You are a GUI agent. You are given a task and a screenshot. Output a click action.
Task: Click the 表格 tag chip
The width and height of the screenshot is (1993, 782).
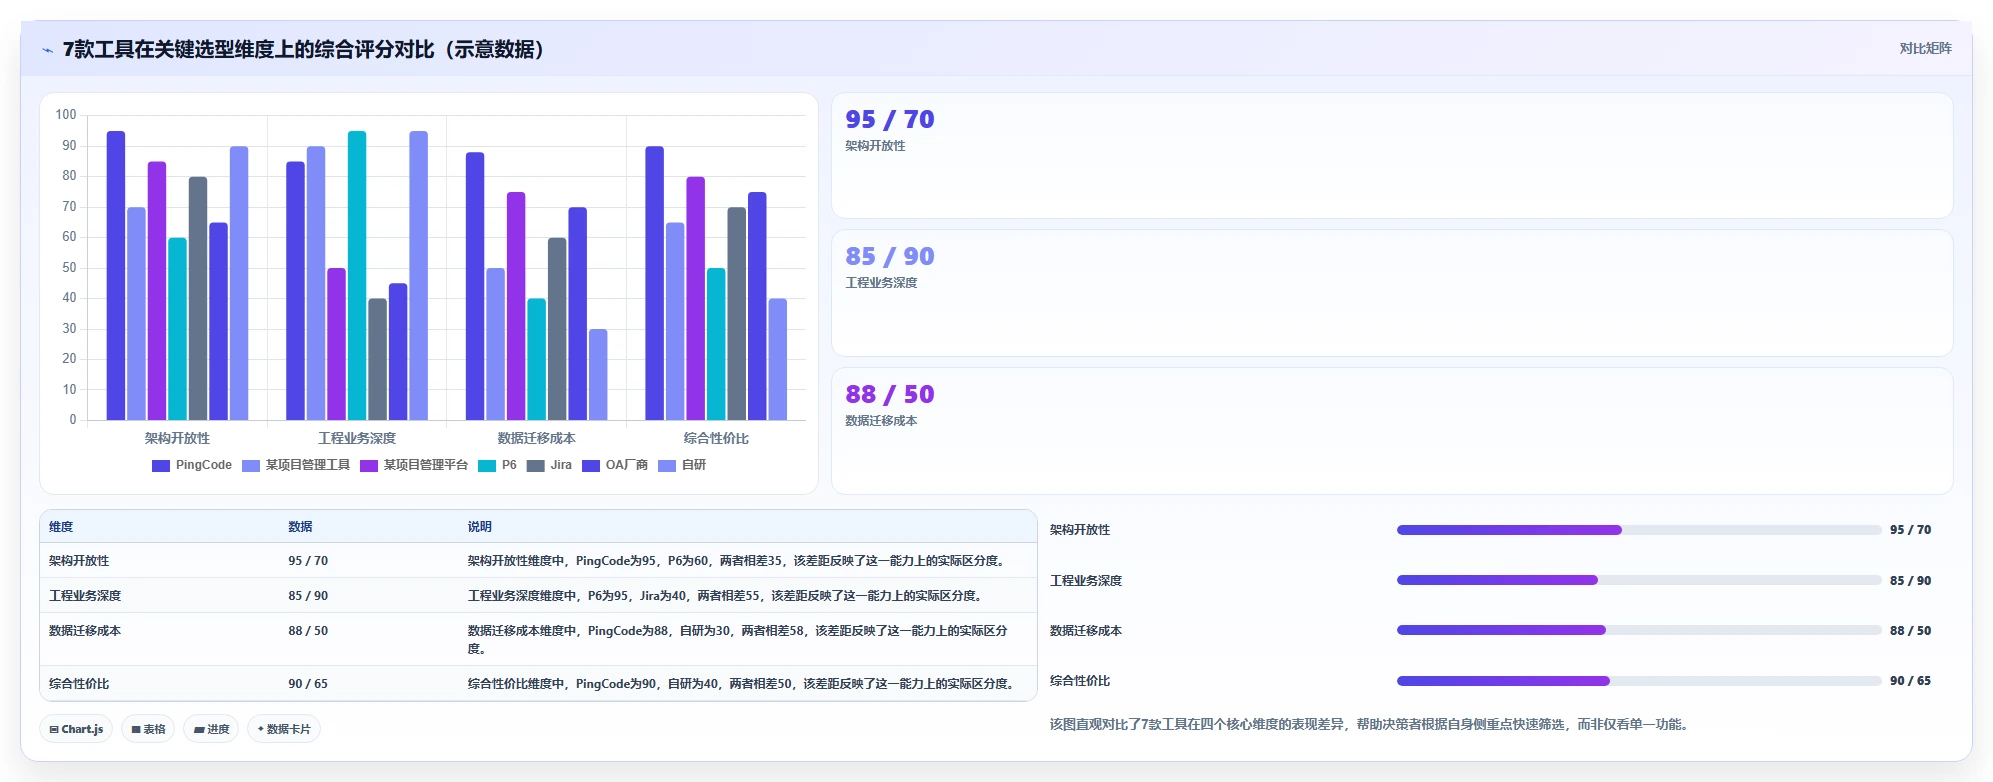pyautogui.click(x=148, y=729)
